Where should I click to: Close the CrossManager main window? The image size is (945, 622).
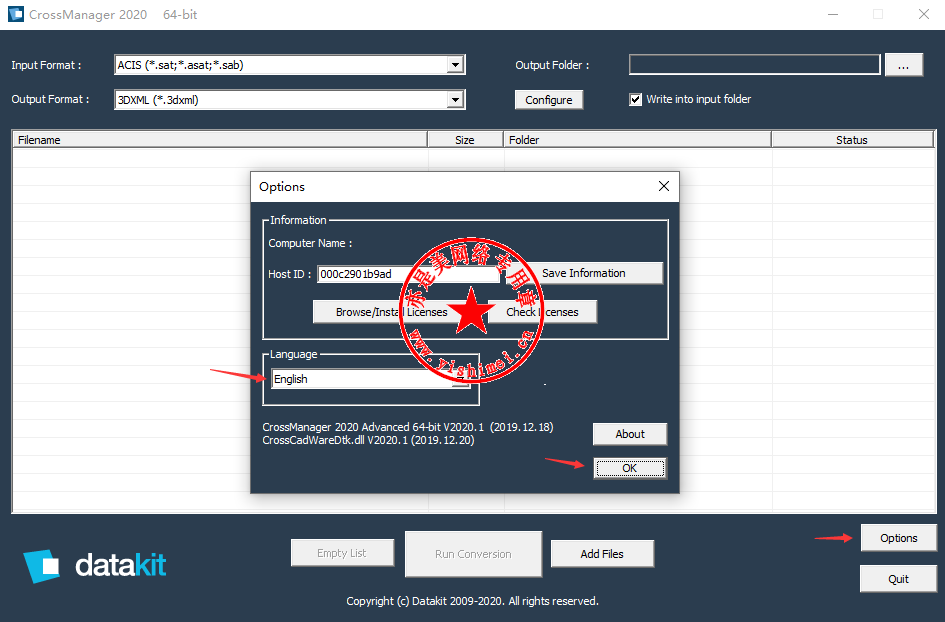pyautogui.click(x=923, y=14)
